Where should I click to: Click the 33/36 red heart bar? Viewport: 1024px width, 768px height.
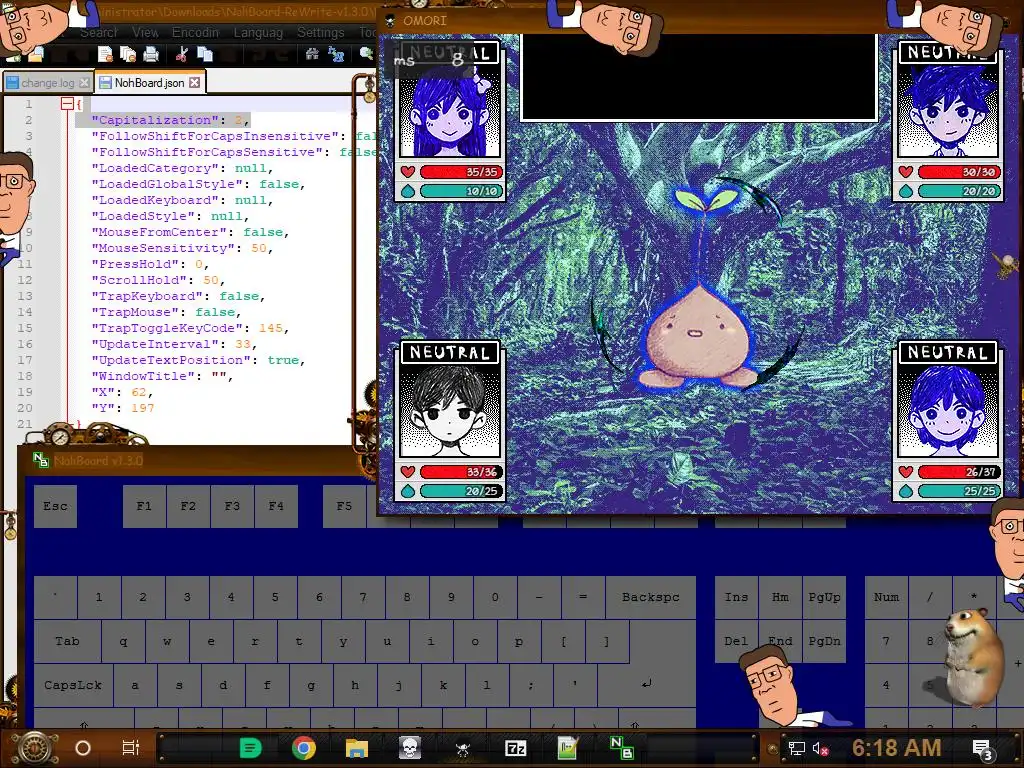pyautogui.click(x=460, y=472)
